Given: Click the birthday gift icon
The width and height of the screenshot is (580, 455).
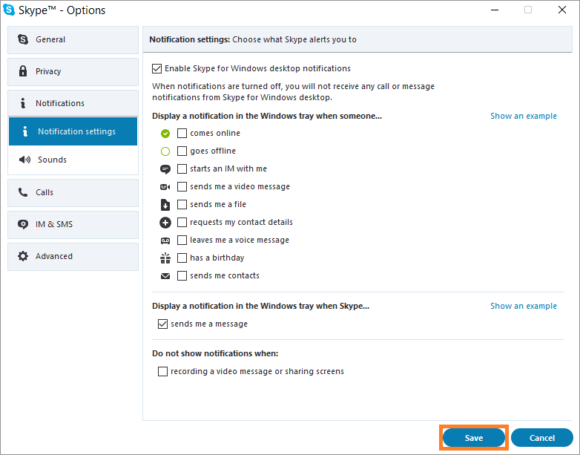Looking at the screenshot, I should 165,258.
